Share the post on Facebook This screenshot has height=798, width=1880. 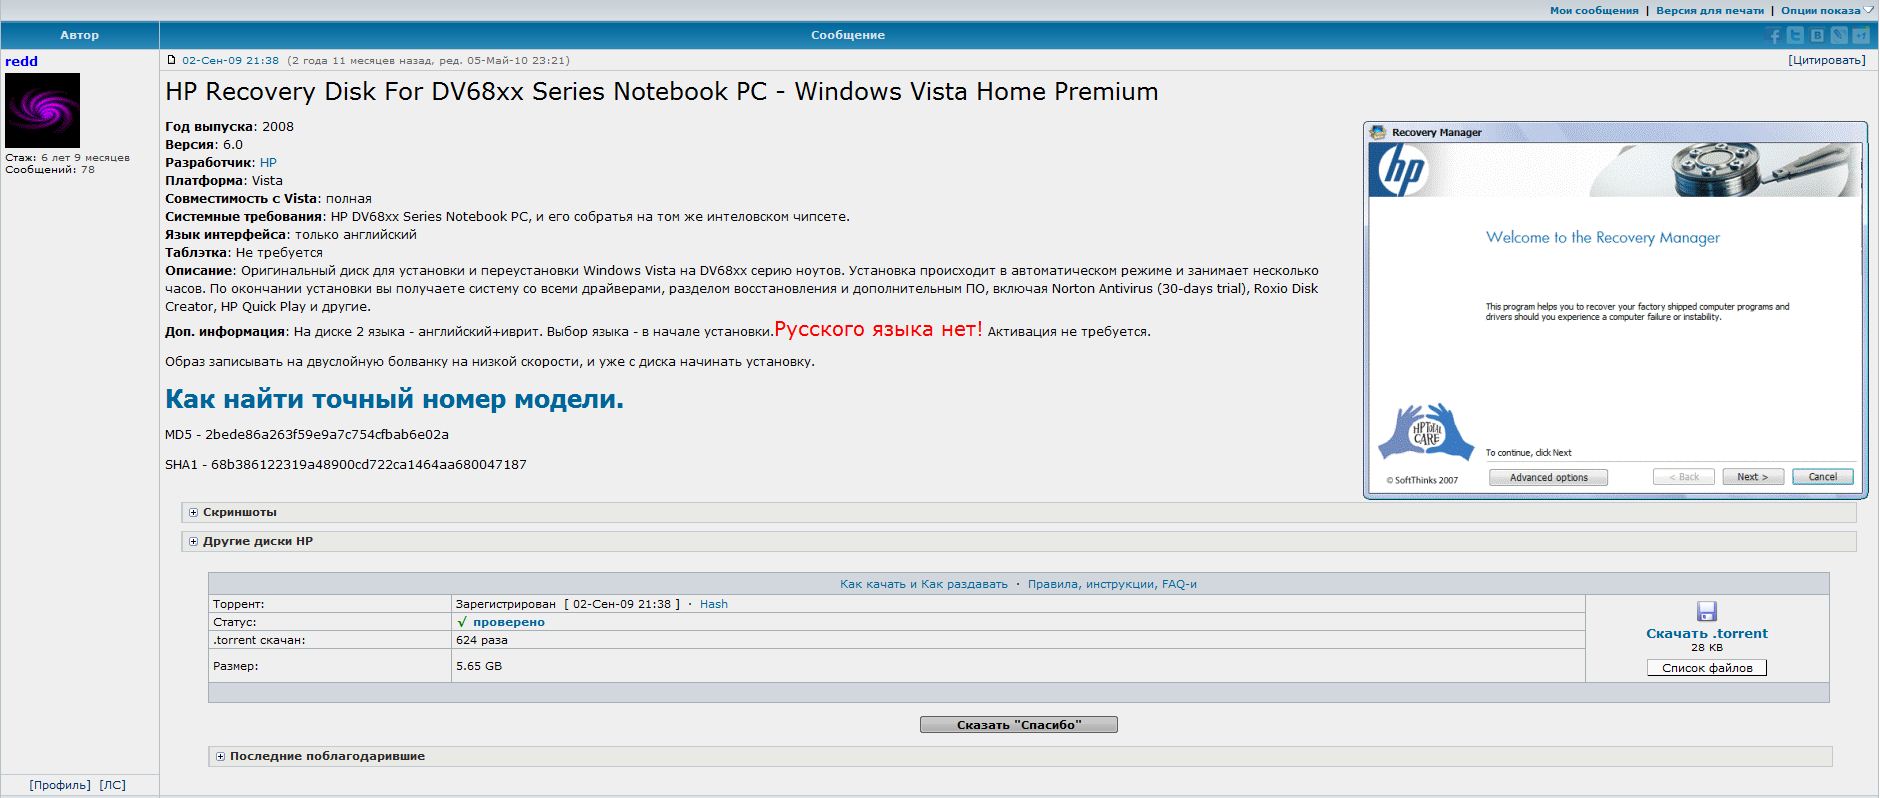1776,36
